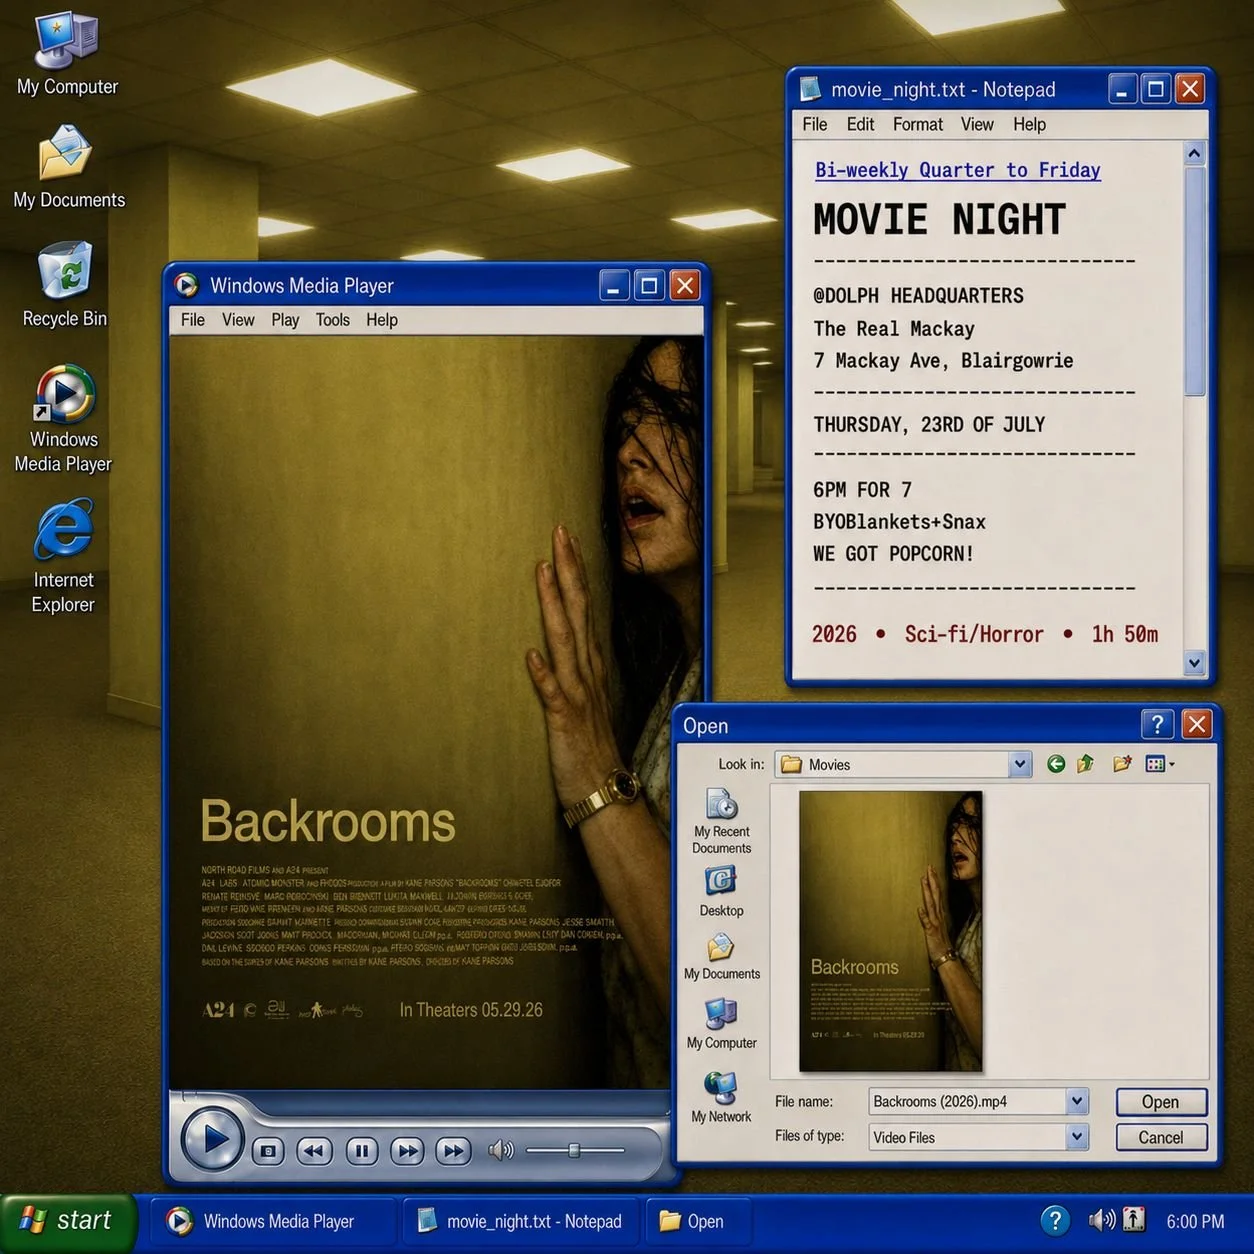Click the rewind button in Media Player
Screen dimensions: 1254x1254
coord(314,1151)
